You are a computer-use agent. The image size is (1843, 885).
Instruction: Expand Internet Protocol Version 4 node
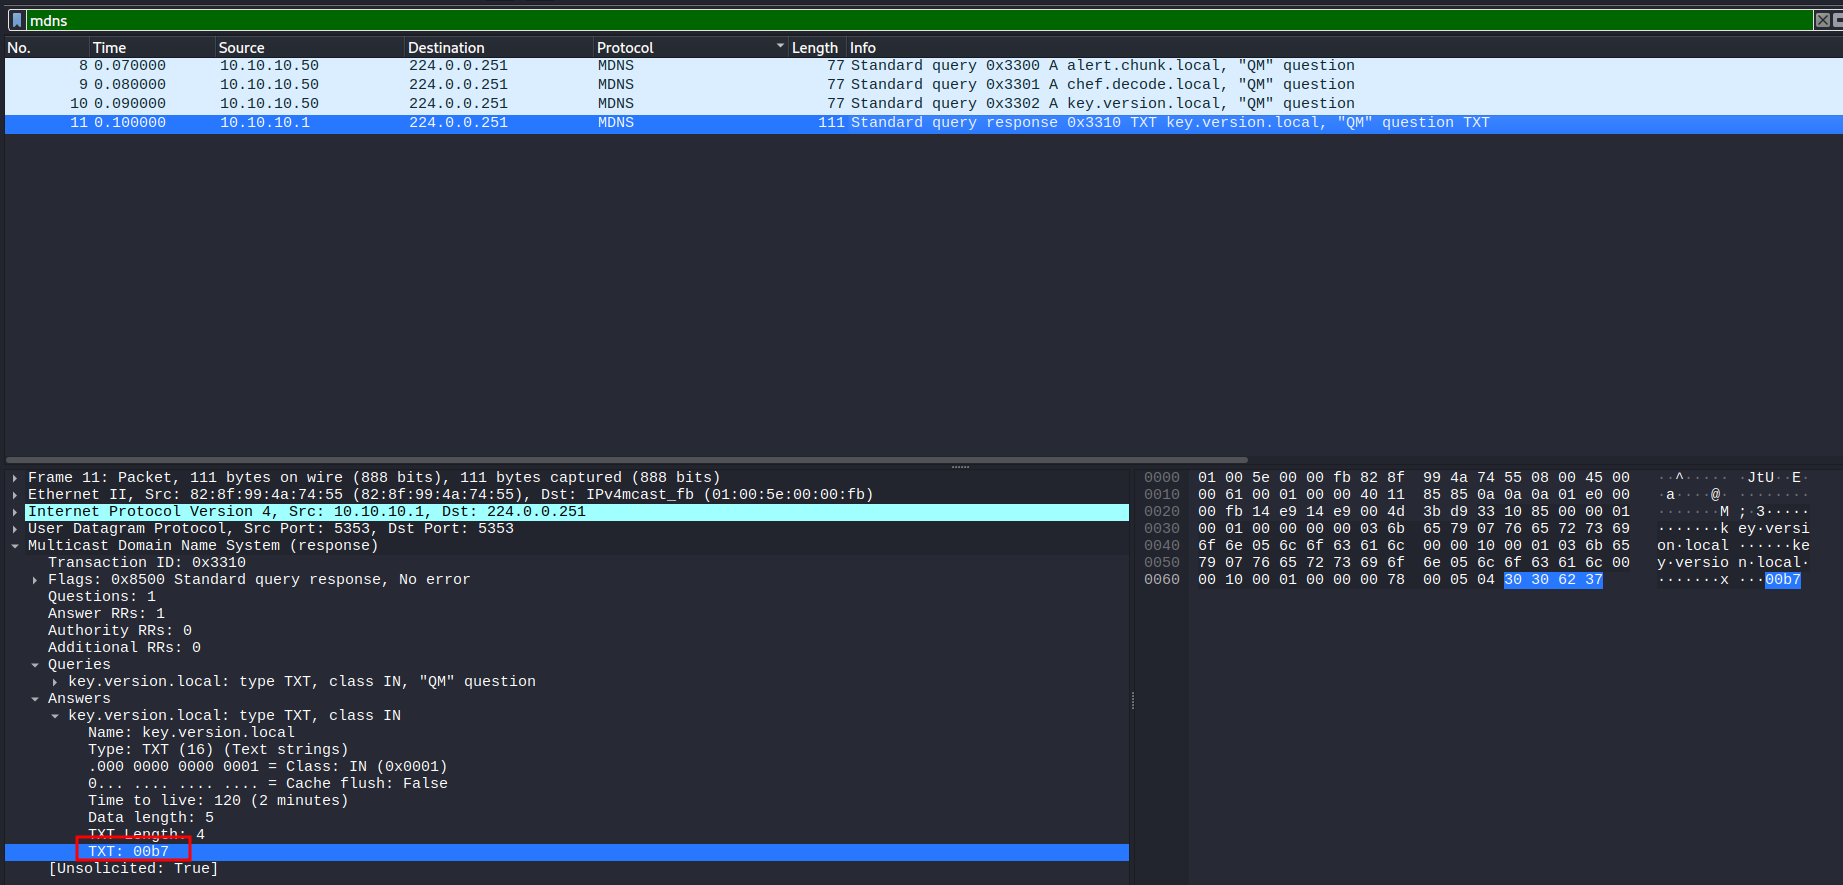pos(15,512)
